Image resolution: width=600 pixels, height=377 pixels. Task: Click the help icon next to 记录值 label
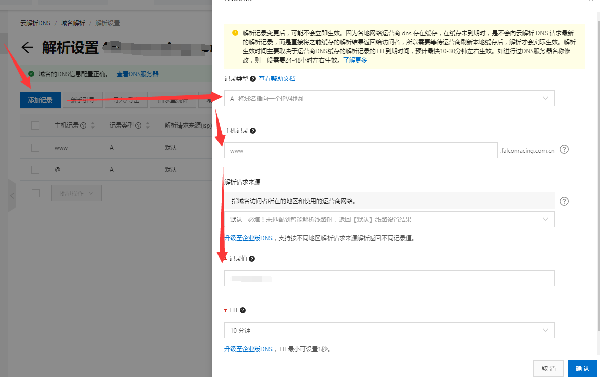click(x=252, y=259)
